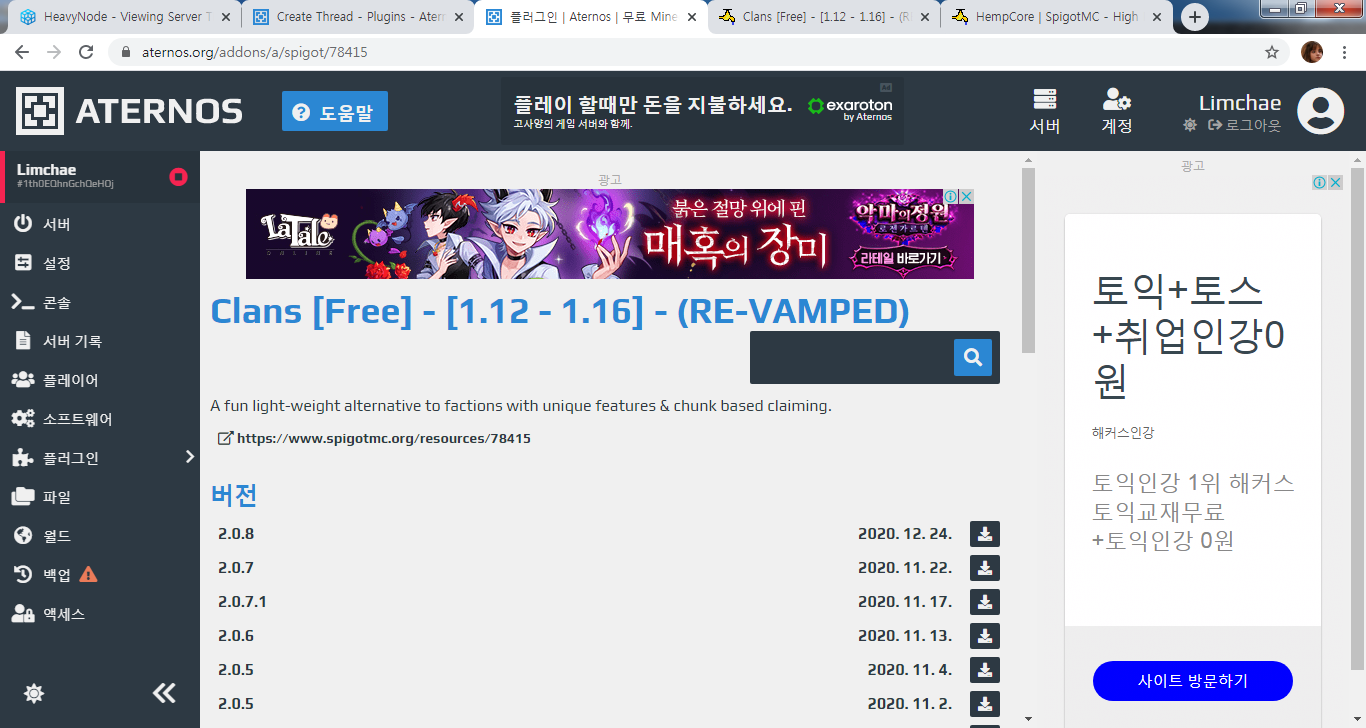Click the red server stop status icon
1366x728 pixels.
[x=178, y=177]
